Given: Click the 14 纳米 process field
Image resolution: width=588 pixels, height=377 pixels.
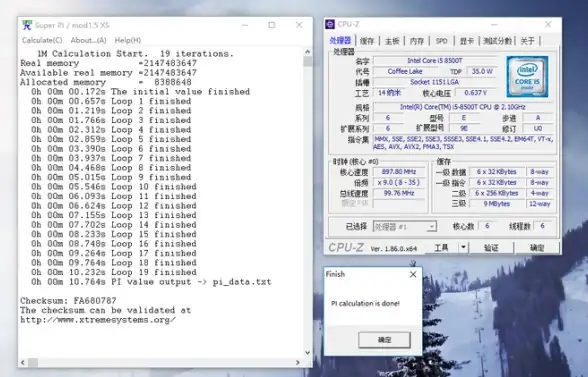Looking at the screenshot, I should [389, 93].
